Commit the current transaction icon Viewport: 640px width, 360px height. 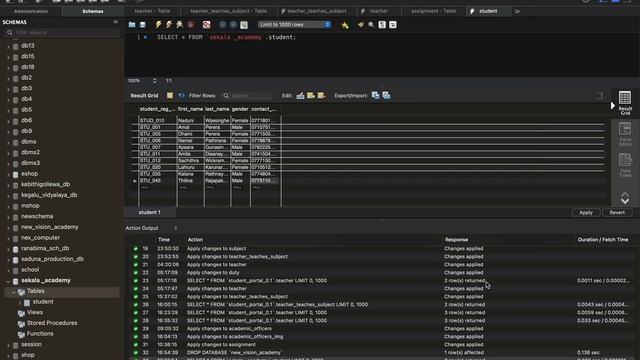pyautogui.click(x=222, y=24)
